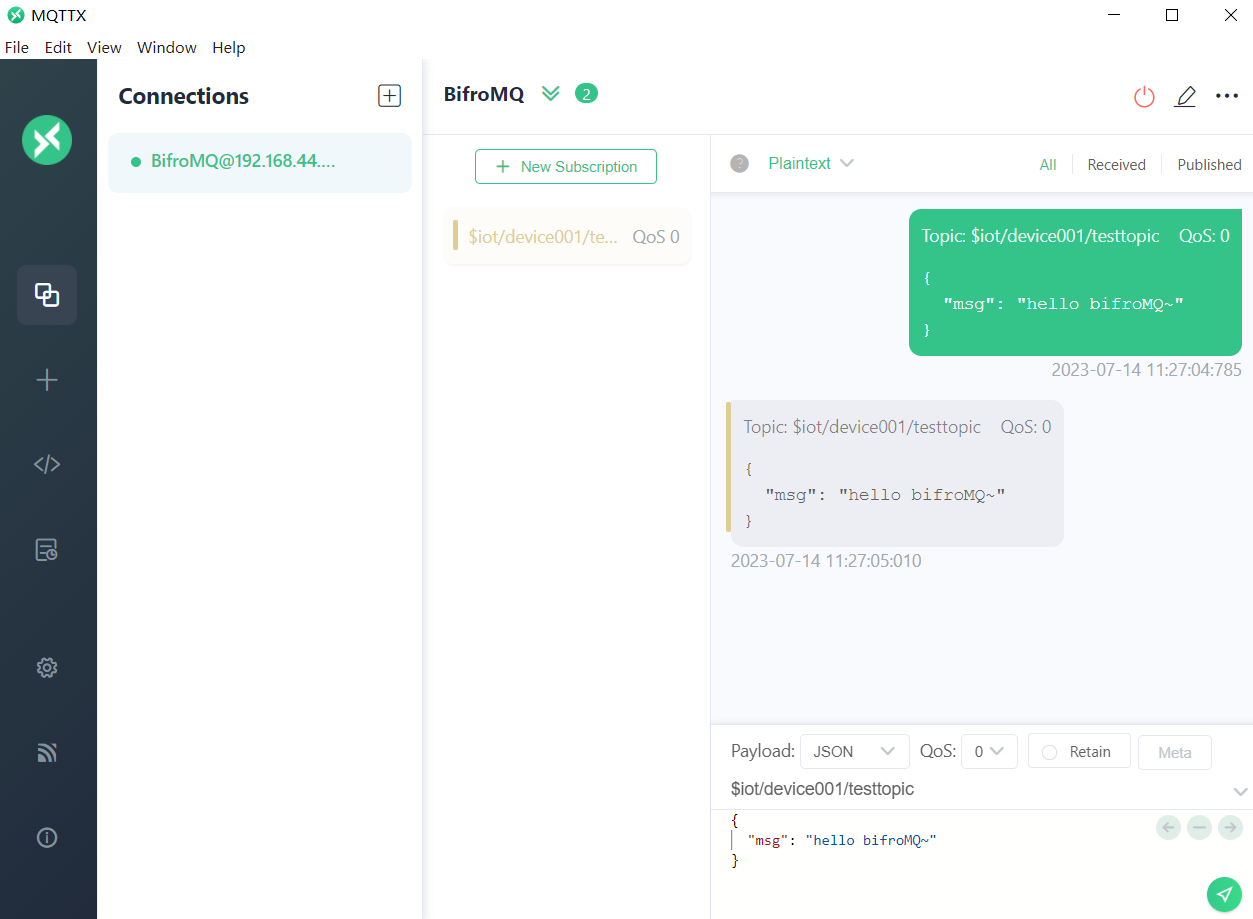1253x919 pixels.
Task: Click the timestamp 2023-07-14 11:27:04:785
Action: click(1146, 370)
